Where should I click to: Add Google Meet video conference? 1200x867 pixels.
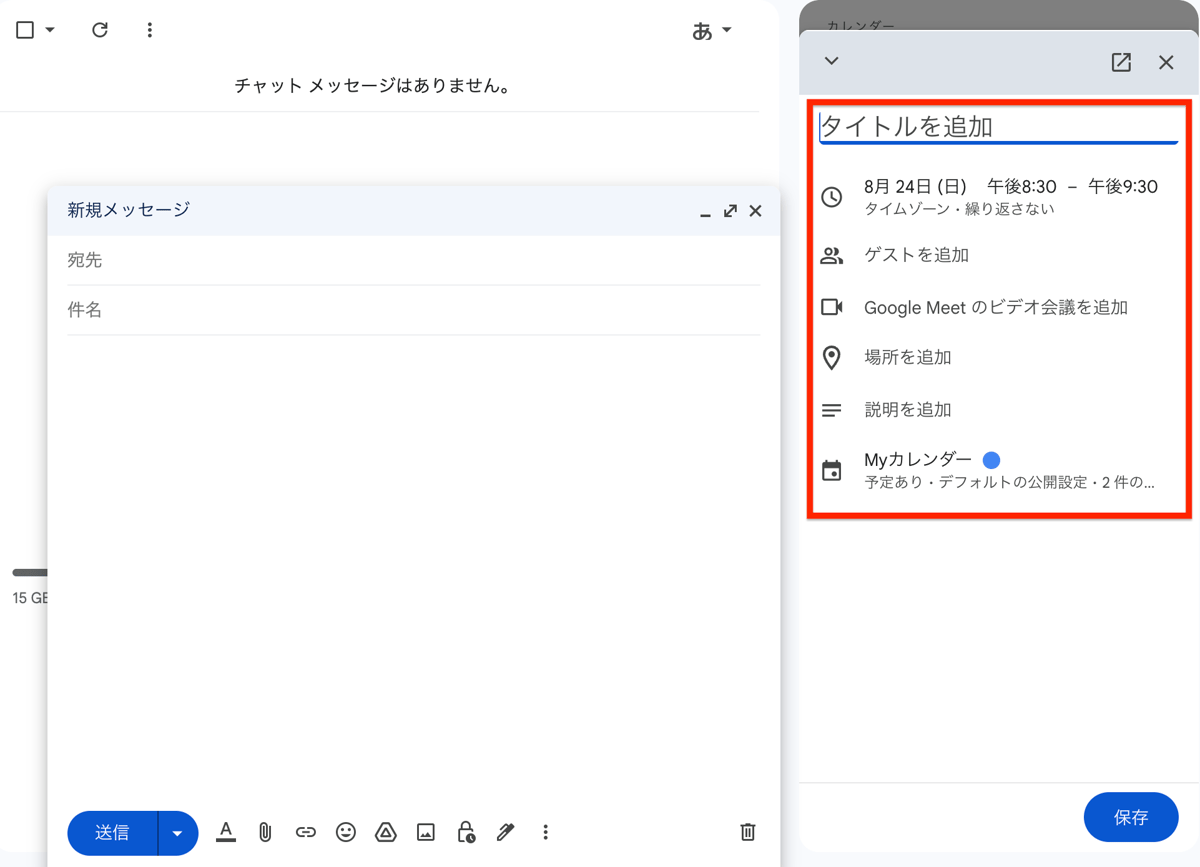(996, 307)
